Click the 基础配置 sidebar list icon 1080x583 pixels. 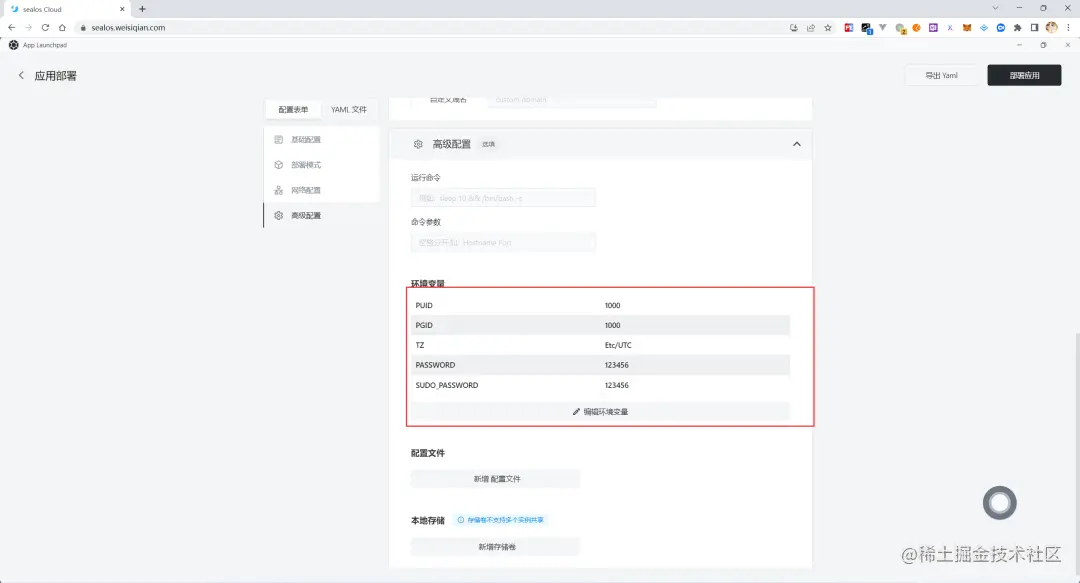coord(278,139)
